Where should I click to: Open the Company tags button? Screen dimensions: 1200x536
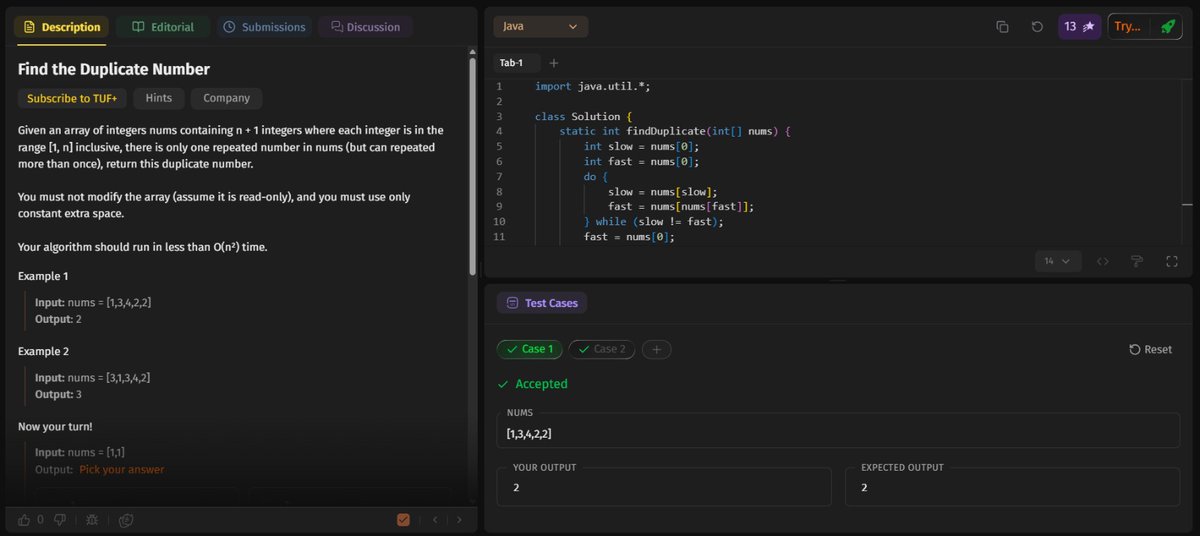coord(227,98)
